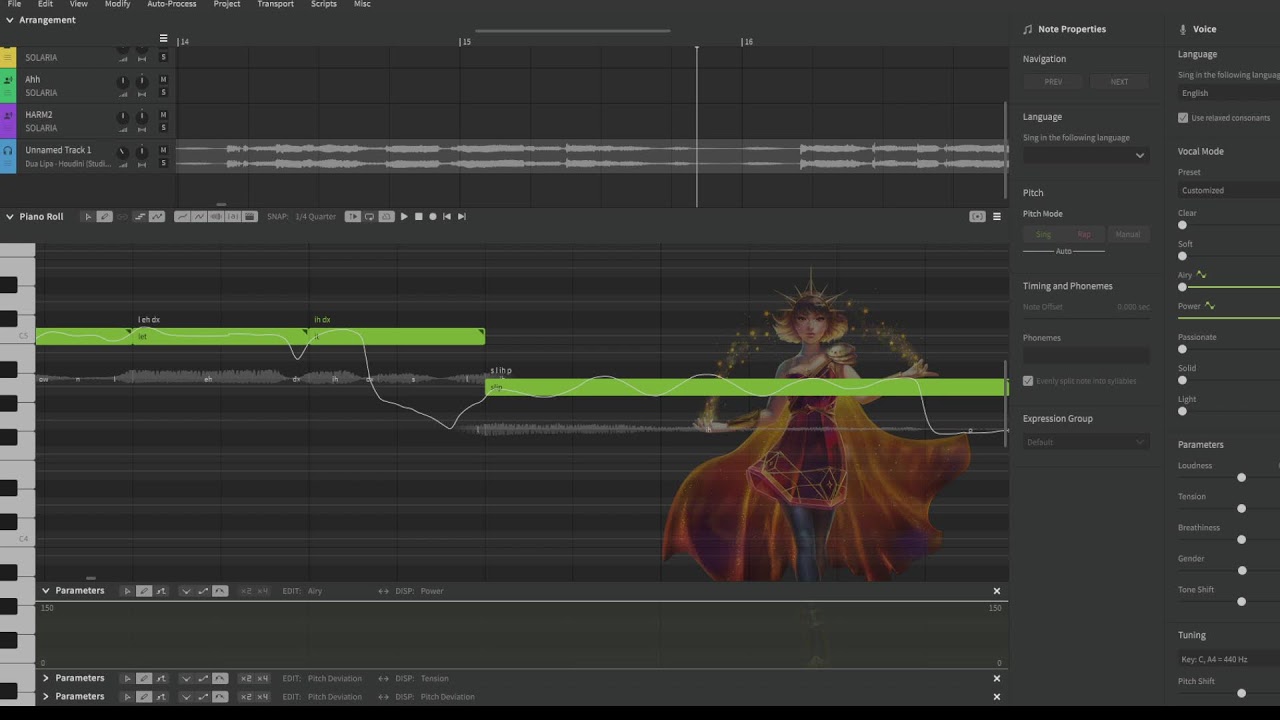The height and width of the screenshot is (720, 1280).
Task: Stop playback with the Stop button
Action: (418, 216)
